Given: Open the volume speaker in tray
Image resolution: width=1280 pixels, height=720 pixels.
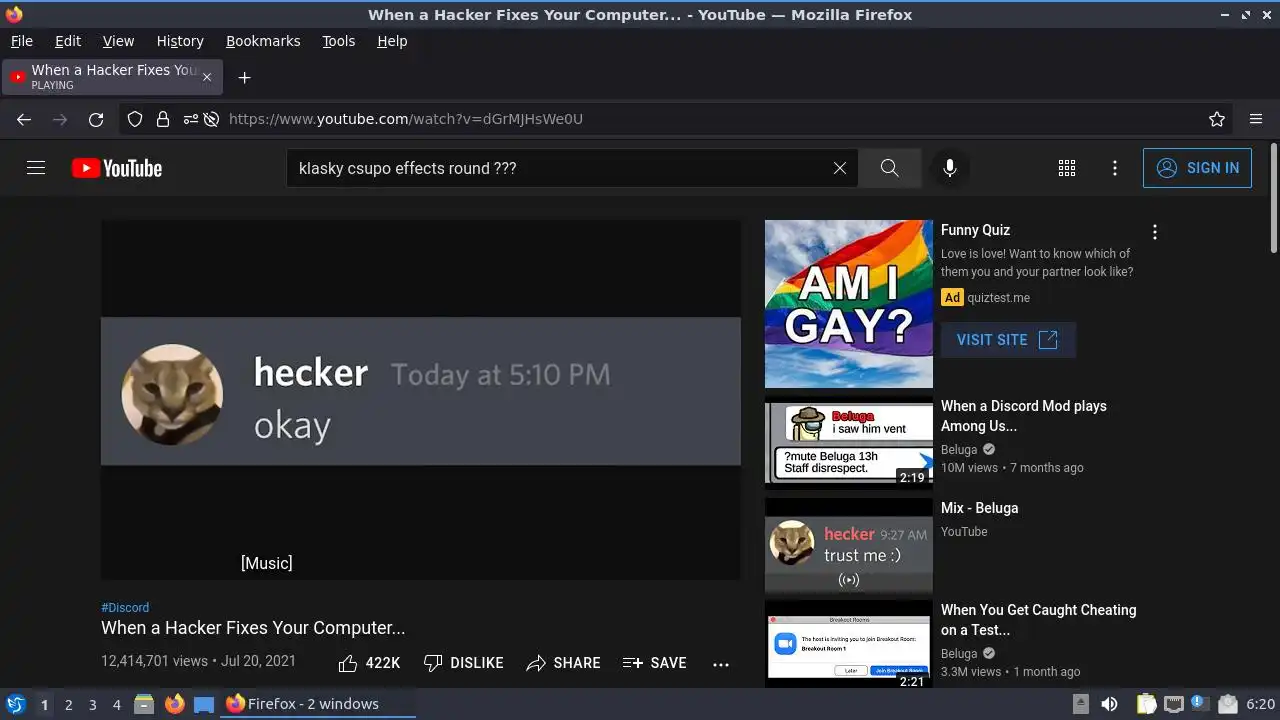Looking at the screenshot, I should click(1109, 704).
